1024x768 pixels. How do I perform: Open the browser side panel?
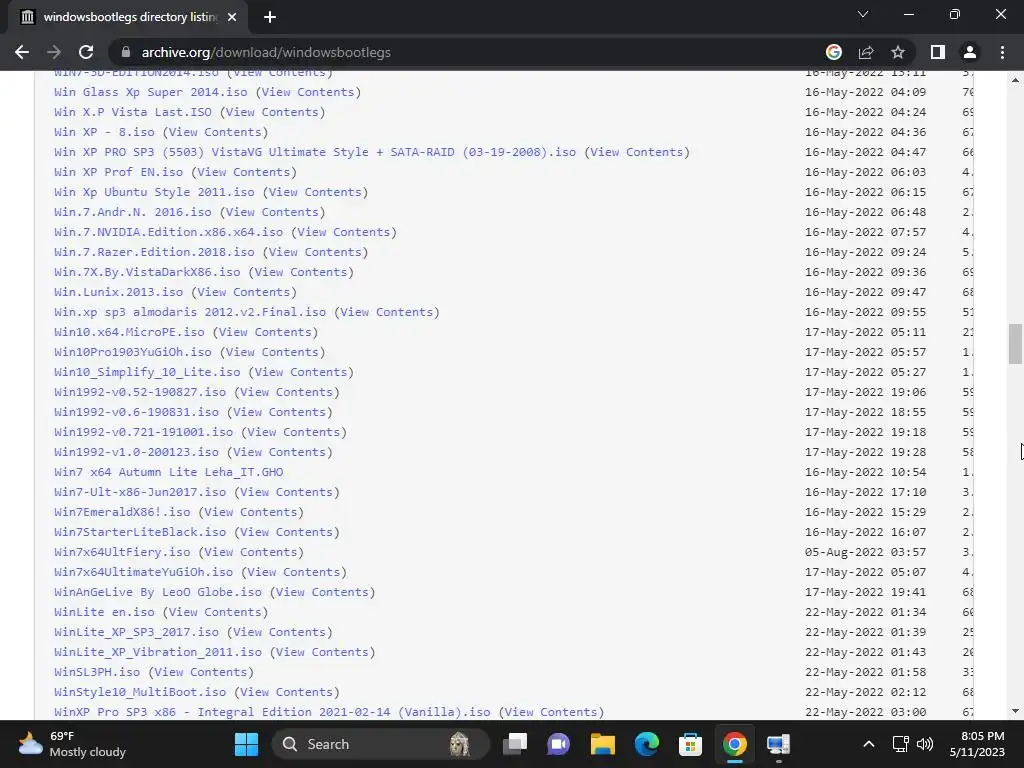938,52
